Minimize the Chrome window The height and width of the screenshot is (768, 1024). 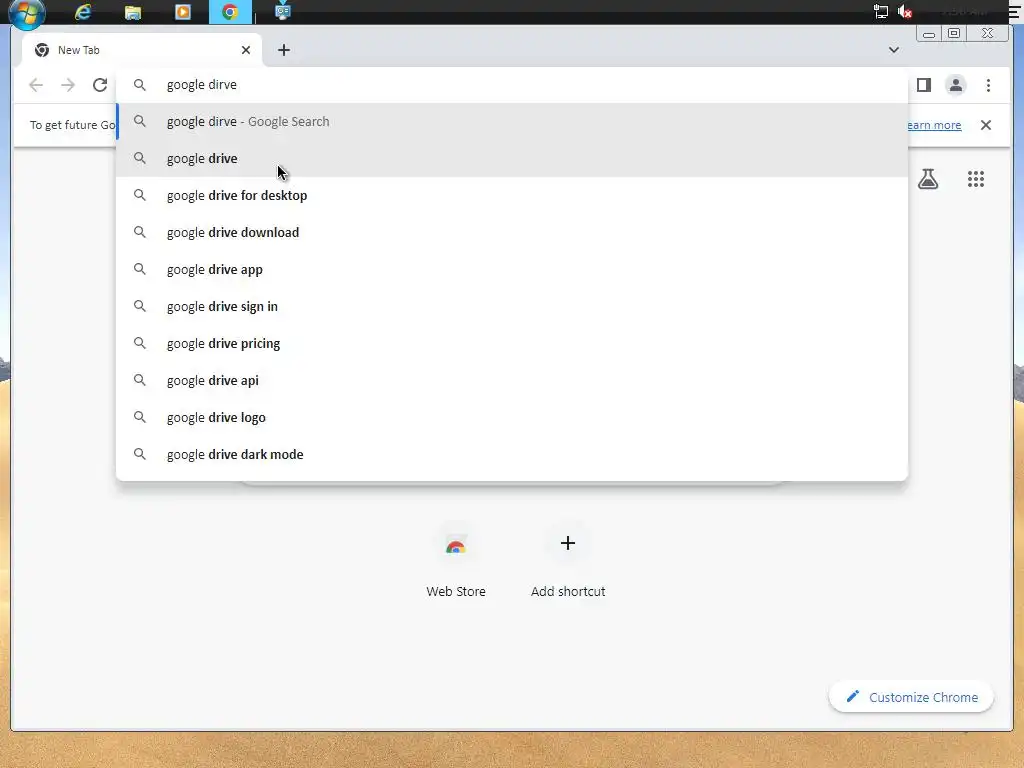click(929, 33)
